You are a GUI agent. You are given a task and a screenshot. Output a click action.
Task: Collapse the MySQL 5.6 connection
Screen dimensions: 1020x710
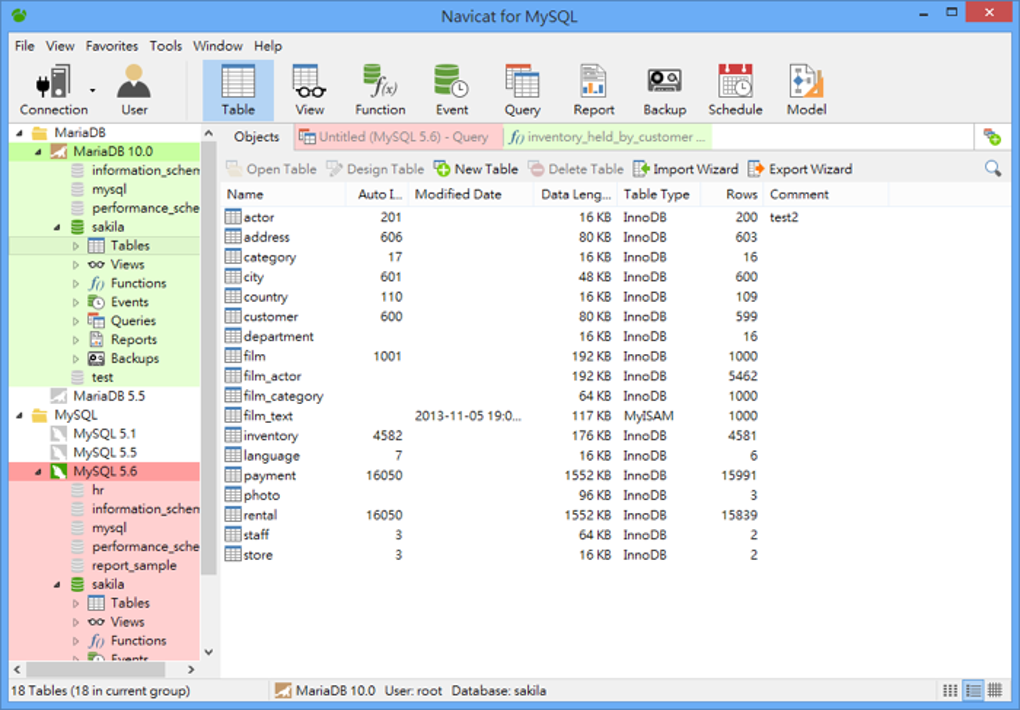38,472
